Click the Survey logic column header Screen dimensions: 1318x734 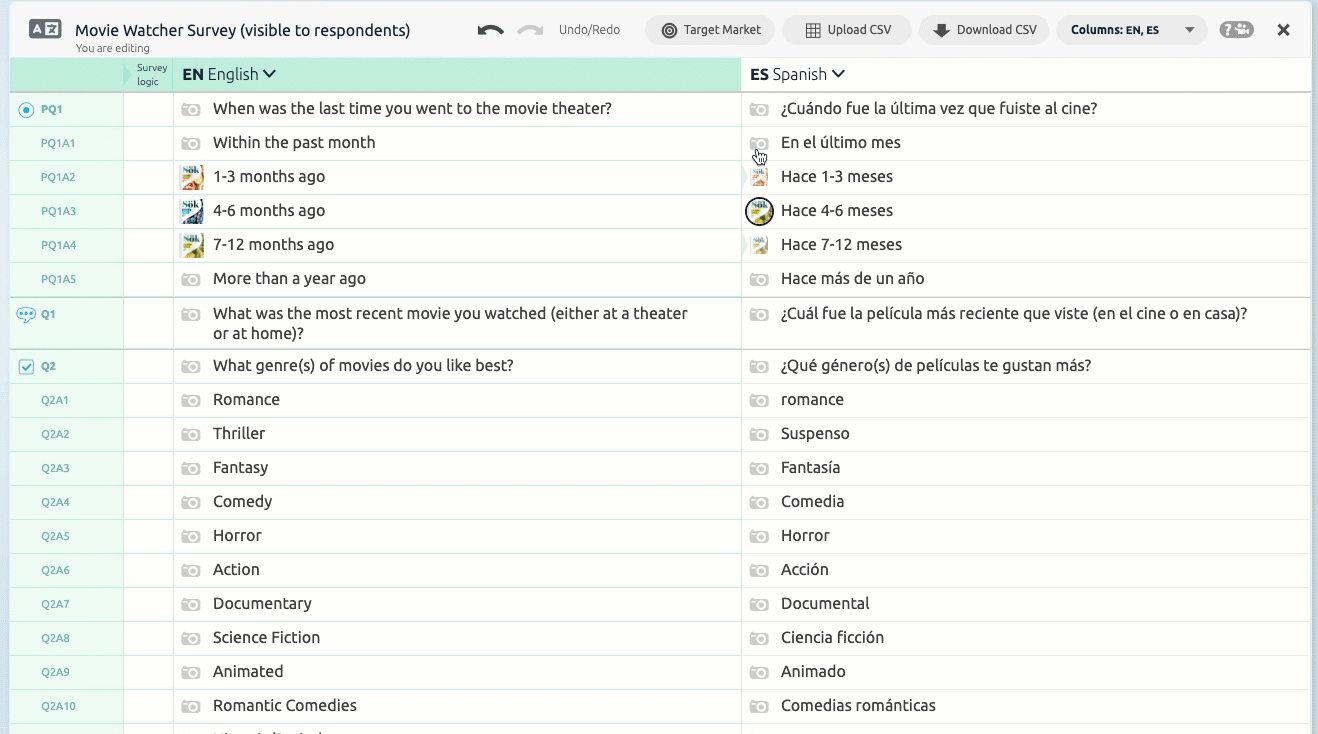[150, 74]
